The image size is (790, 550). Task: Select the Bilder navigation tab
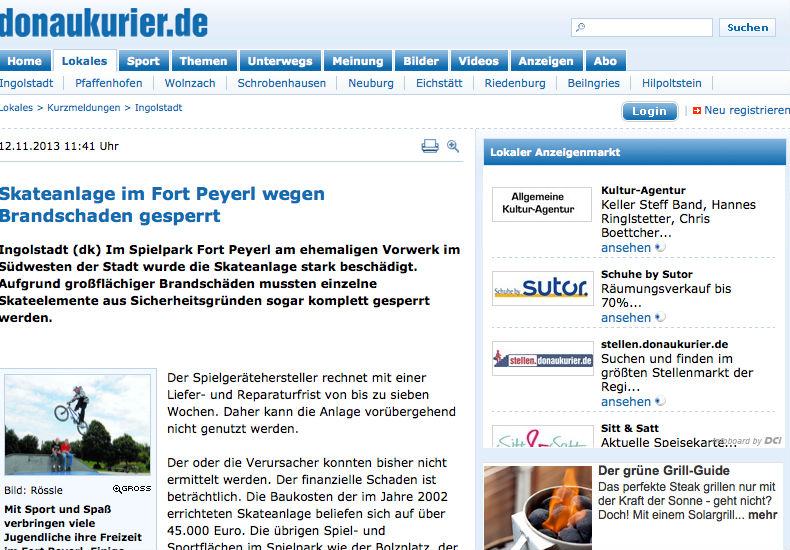pyautogui.click(x=421, y=61)
